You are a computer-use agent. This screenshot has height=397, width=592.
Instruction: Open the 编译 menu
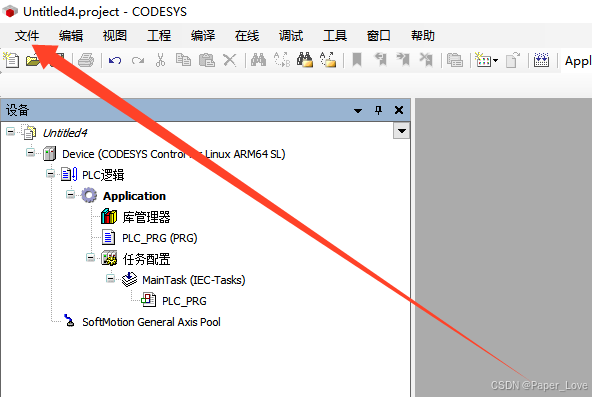click(203, 36)
